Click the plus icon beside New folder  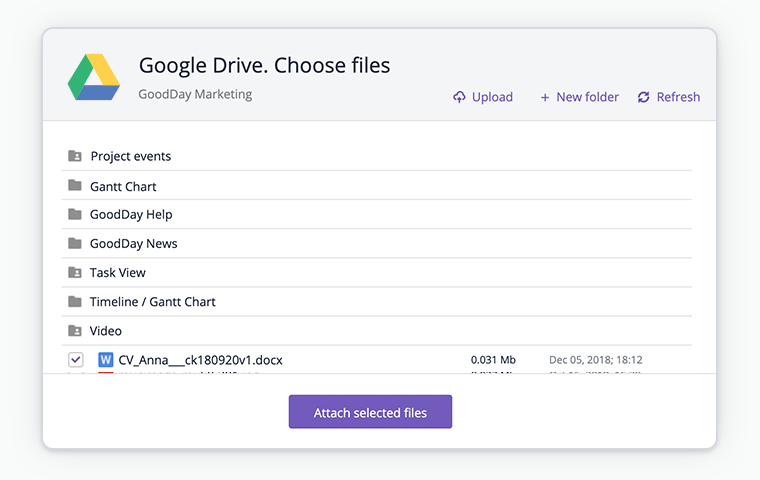click(545, 97)
